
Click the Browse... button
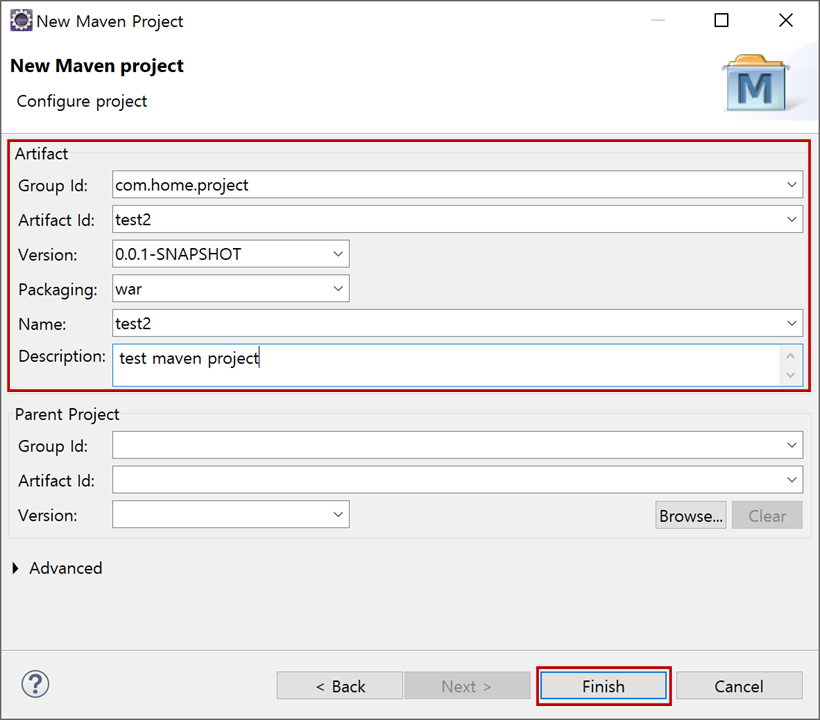click(691, 516)
